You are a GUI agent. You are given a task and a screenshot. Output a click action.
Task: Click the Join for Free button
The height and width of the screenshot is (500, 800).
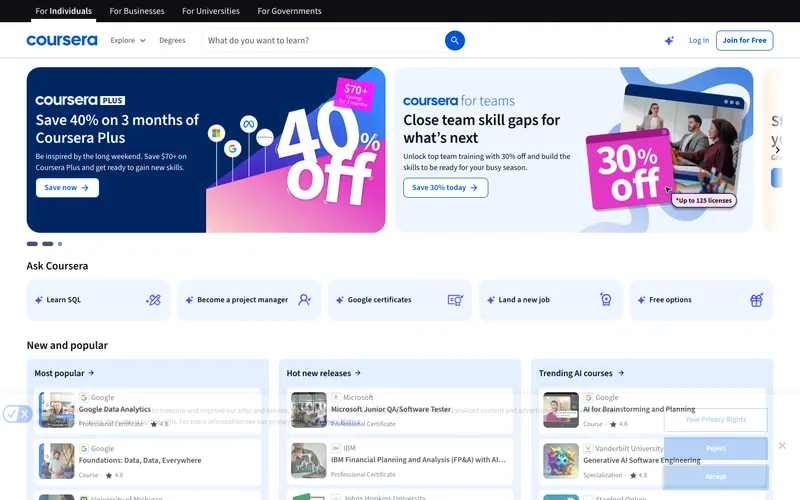pyautogui.click(x=744, y=40)
